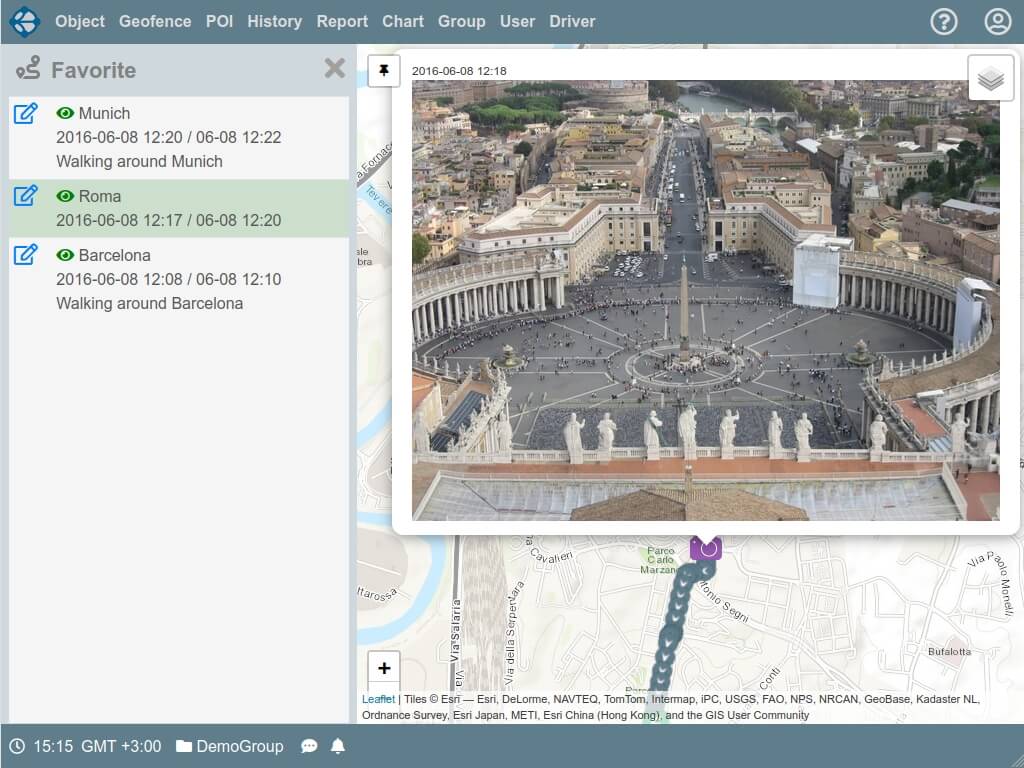The image size is (1024, 768).
Task: Click the app logo in top-left corner
Action: point(24,21)
